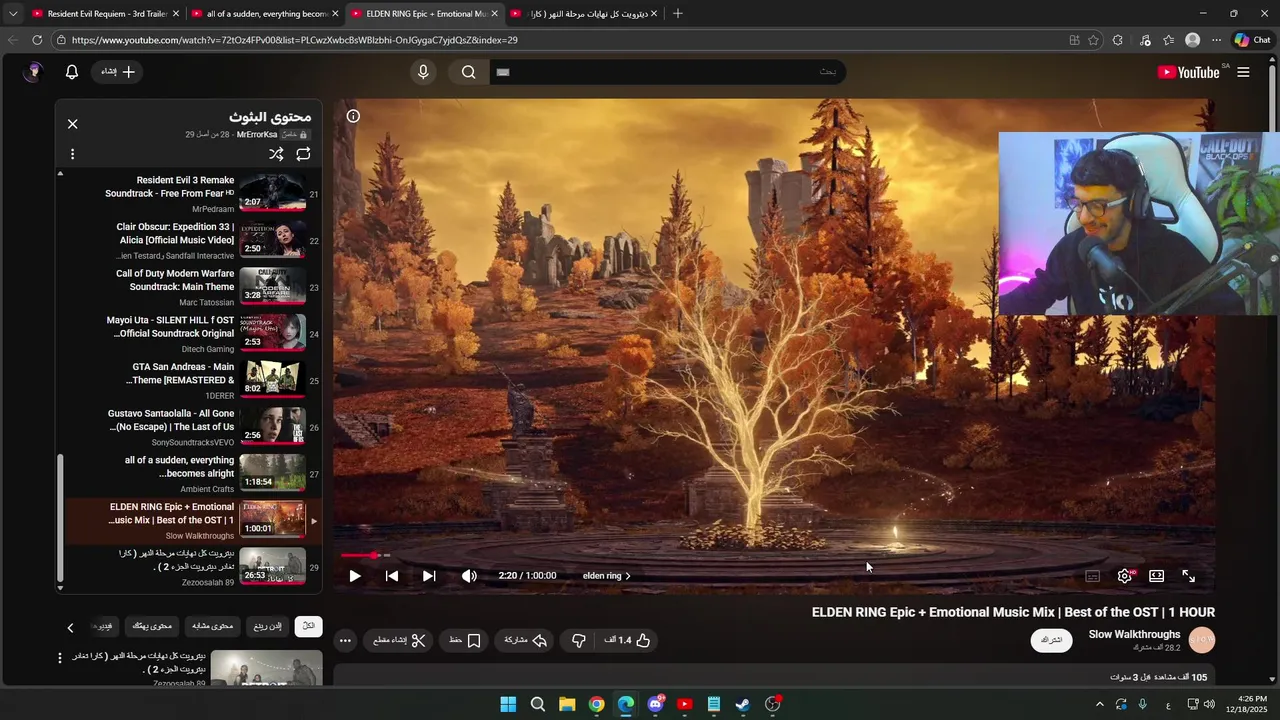Select the ELDEN RING 1:00:01 playlist thumbnail
Screen dimensions: 1280x720
click(272, 520)
